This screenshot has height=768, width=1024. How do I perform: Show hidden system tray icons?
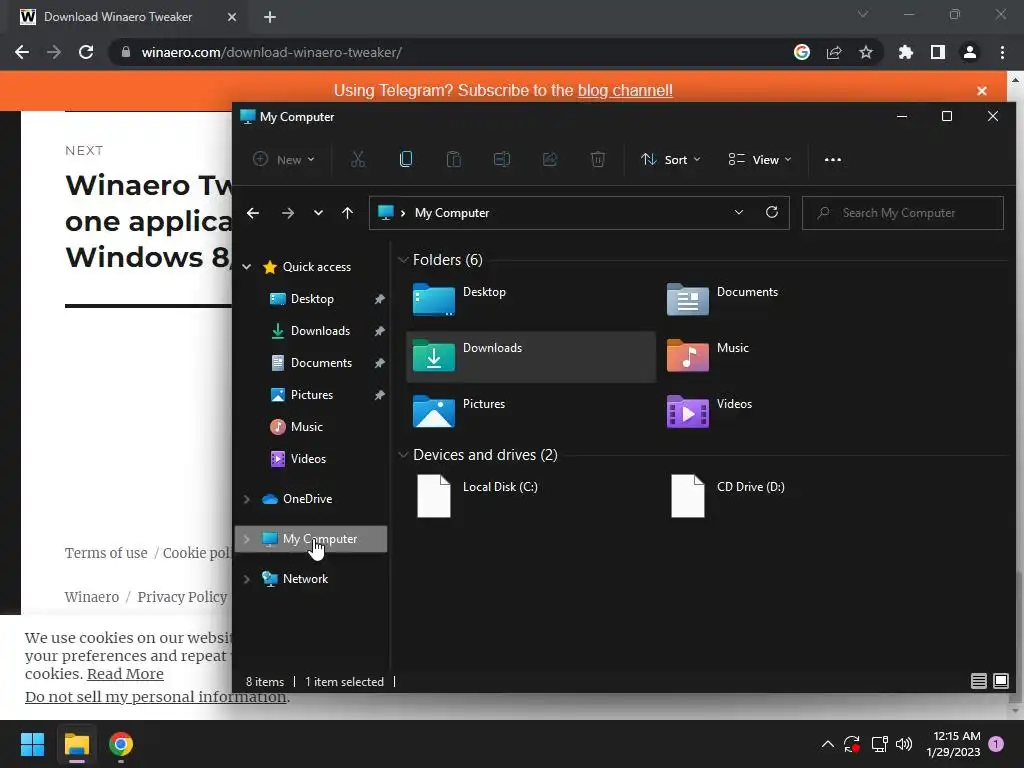(x=827, y=744)
